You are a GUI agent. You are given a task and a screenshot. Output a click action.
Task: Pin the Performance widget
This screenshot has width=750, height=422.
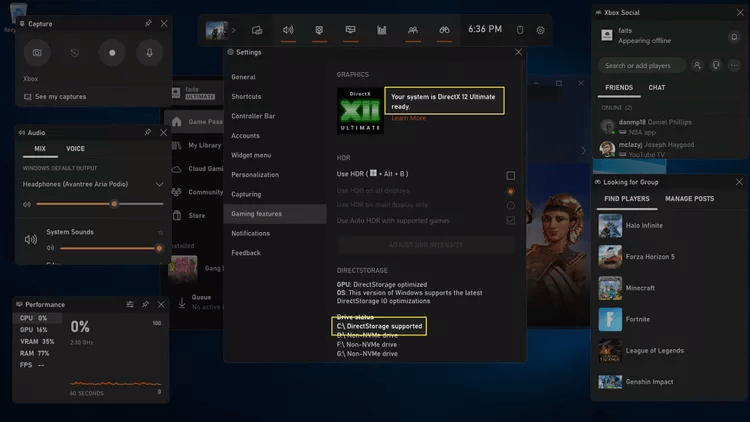pyautogui.click(x=145, y=304)
